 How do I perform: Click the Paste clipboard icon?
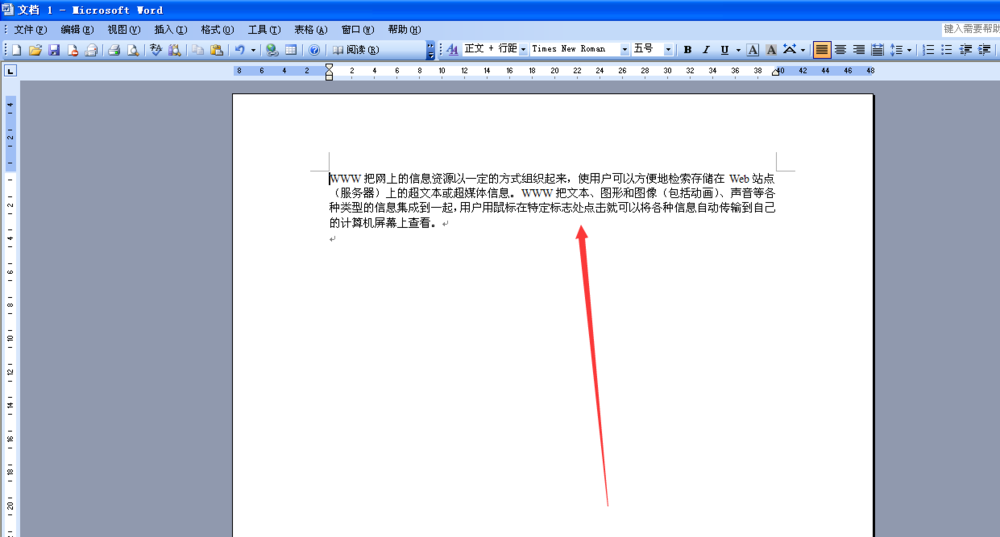[216, 50]
